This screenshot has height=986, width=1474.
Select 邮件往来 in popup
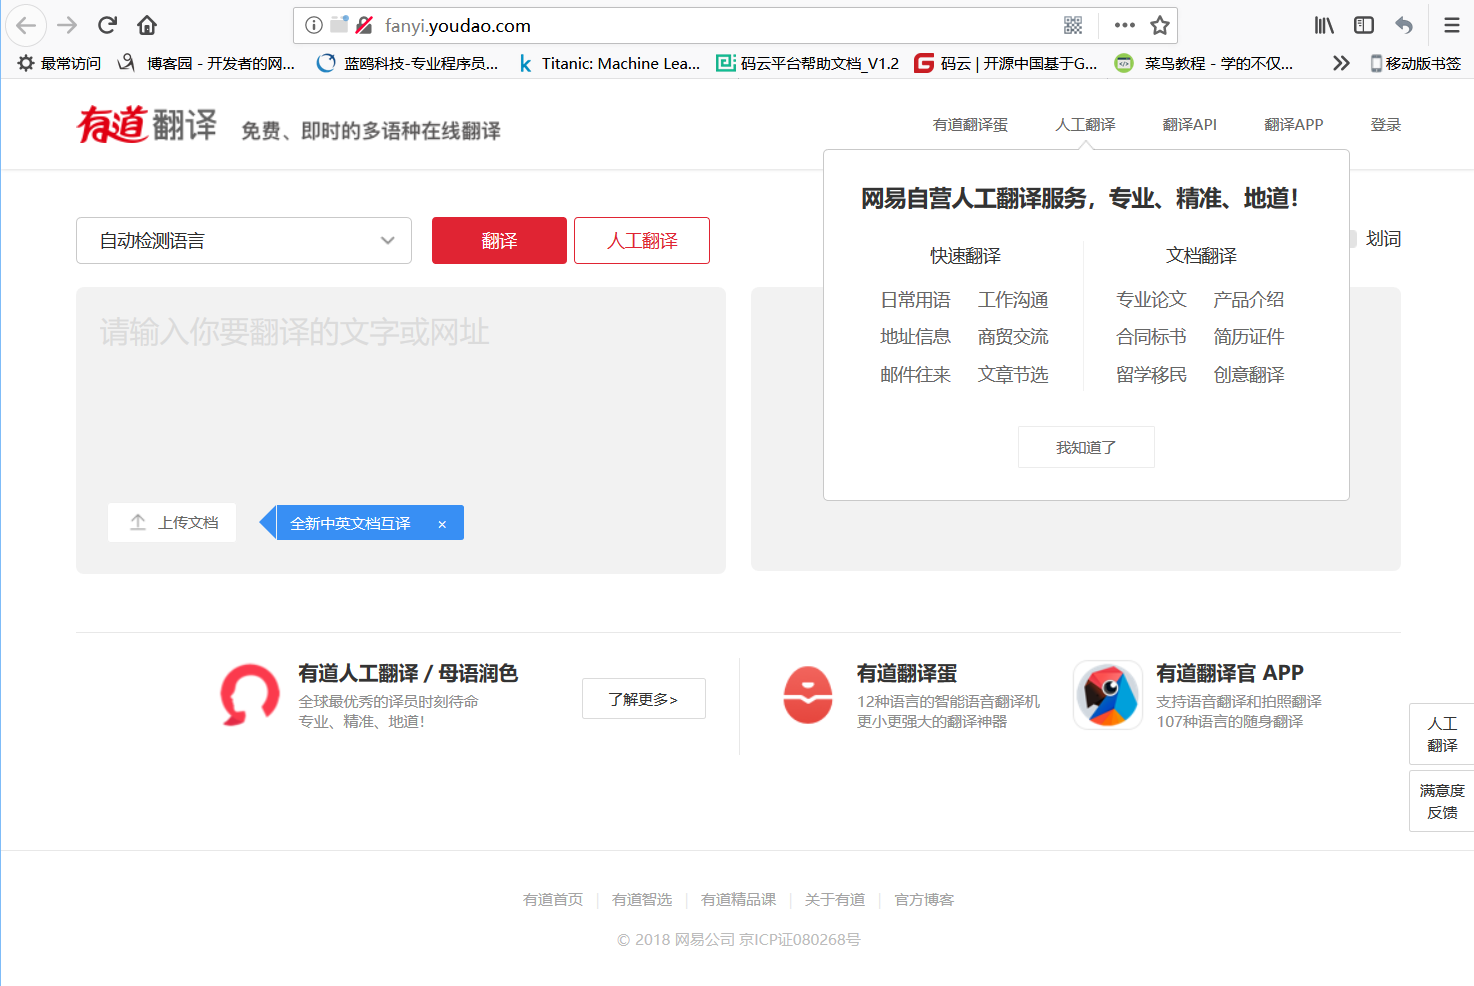pyautogui.click(x=915, y=375)
